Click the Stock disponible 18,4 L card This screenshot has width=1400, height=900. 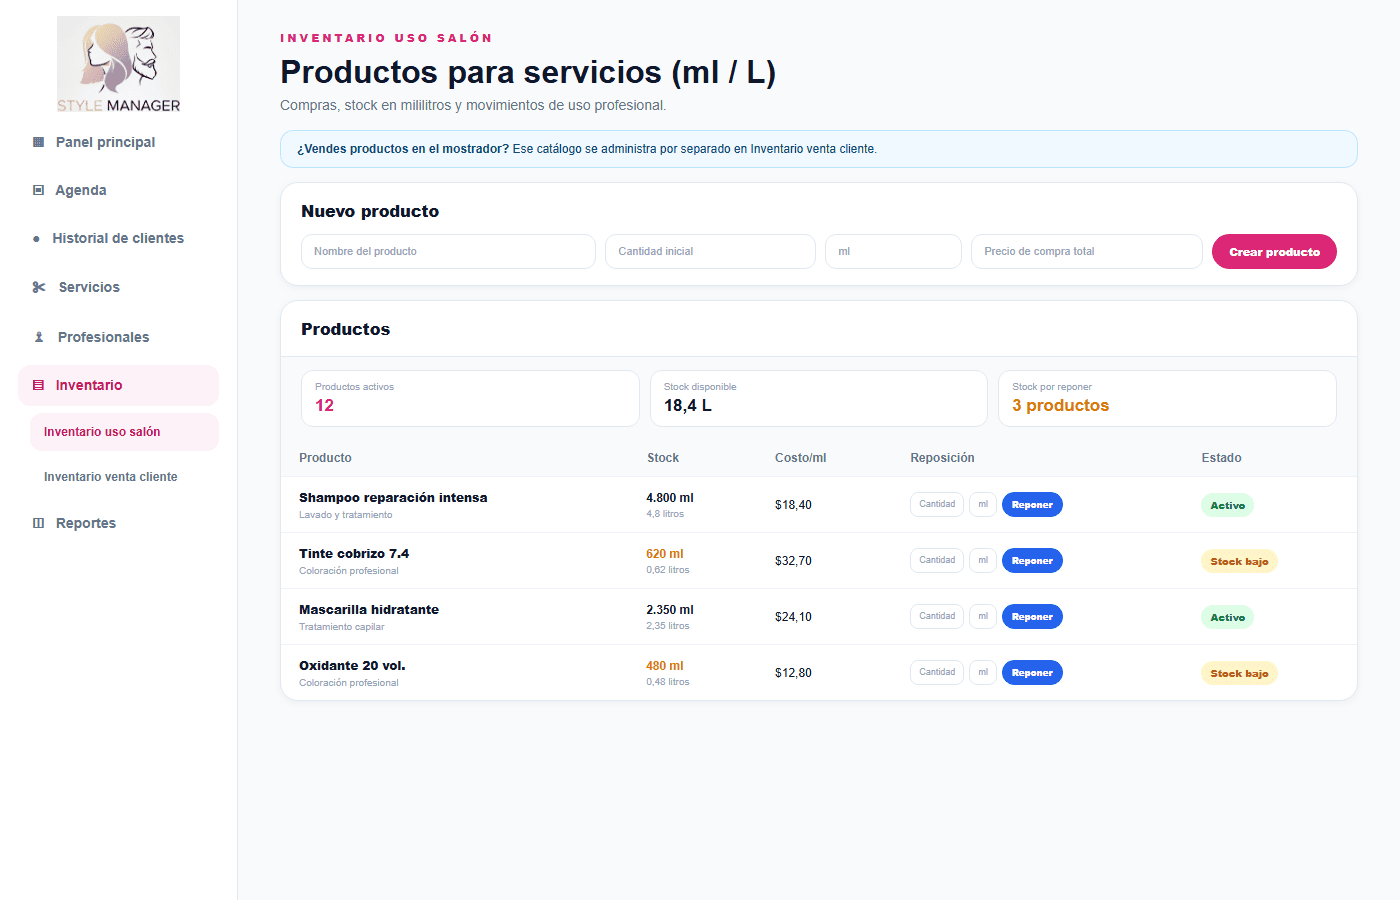point(819,398)
